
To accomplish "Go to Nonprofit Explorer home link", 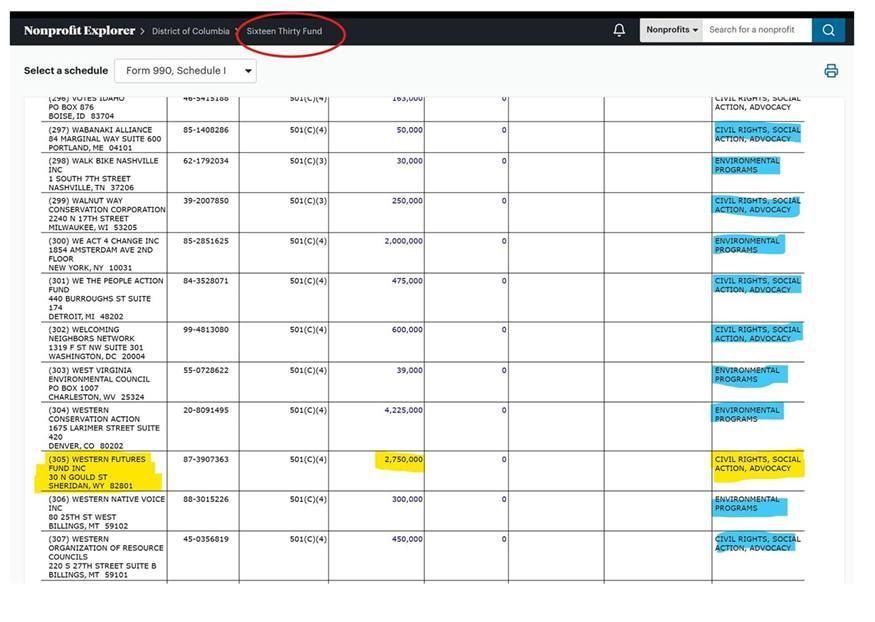I will 79,31.
